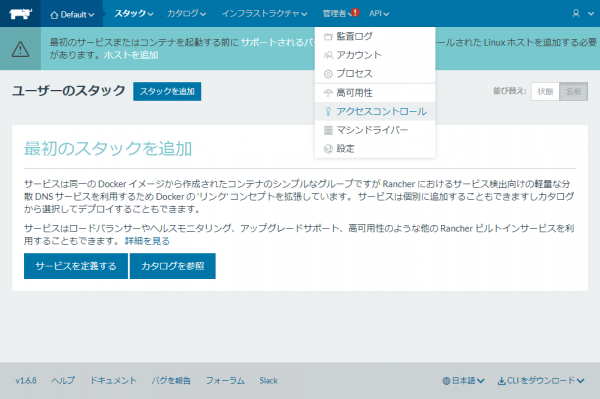600x399 pixels.
Task: Click the v1.6.8 version link
Action: 26,381
